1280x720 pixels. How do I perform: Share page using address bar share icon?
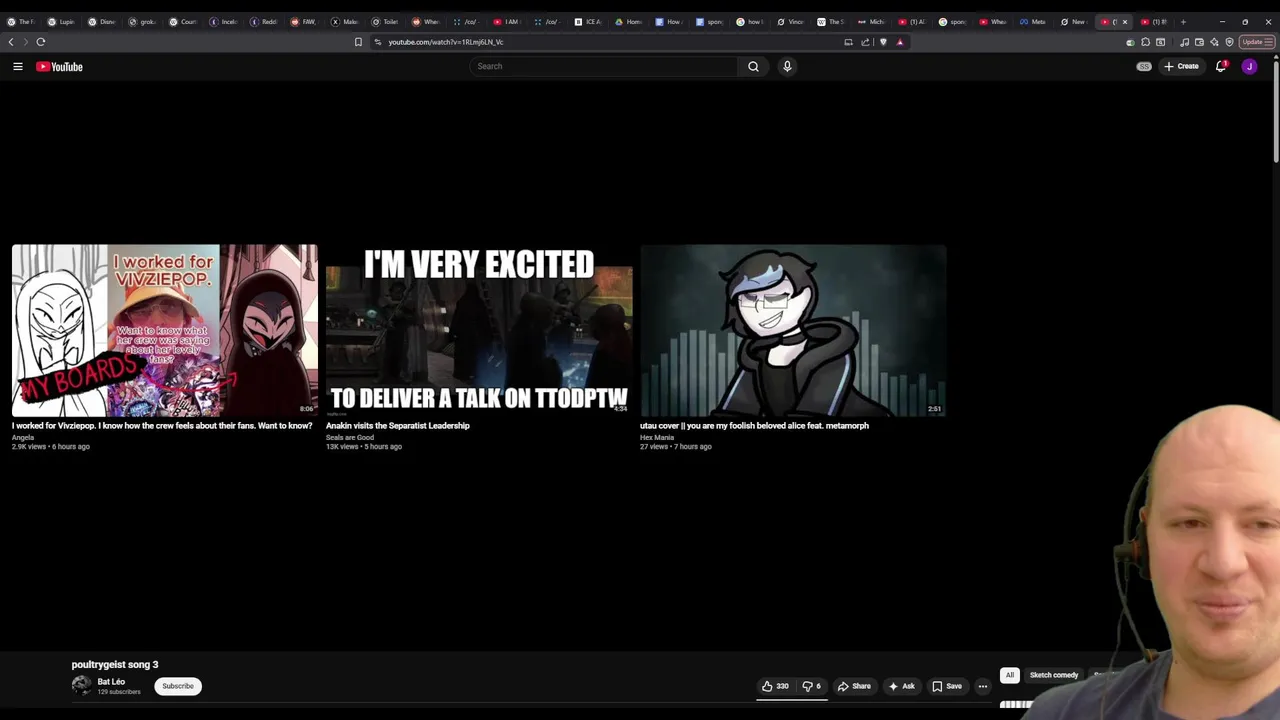point(865,42)
